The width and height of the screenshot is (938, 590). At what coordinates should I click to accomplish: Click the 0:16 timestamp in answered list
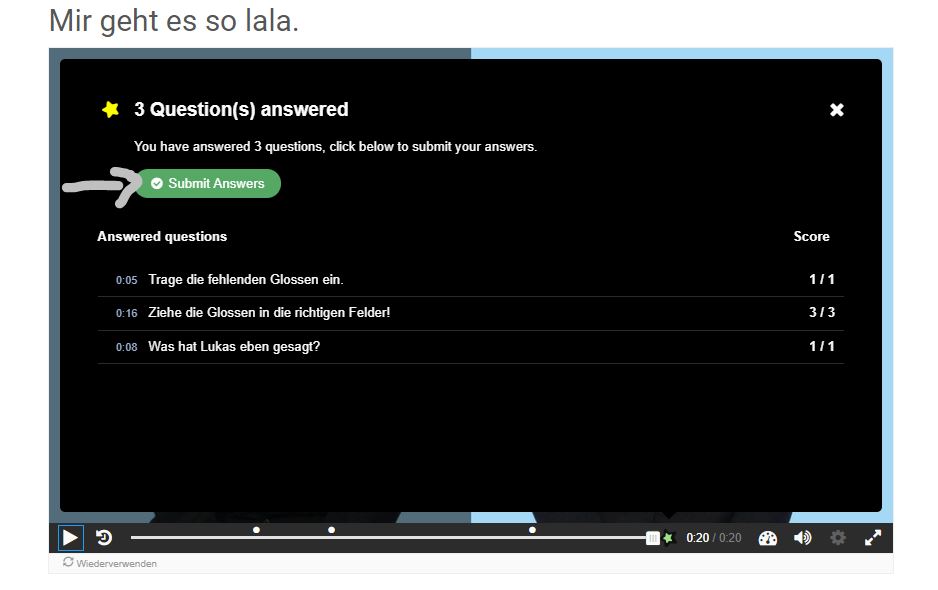[x=126, y=314]
